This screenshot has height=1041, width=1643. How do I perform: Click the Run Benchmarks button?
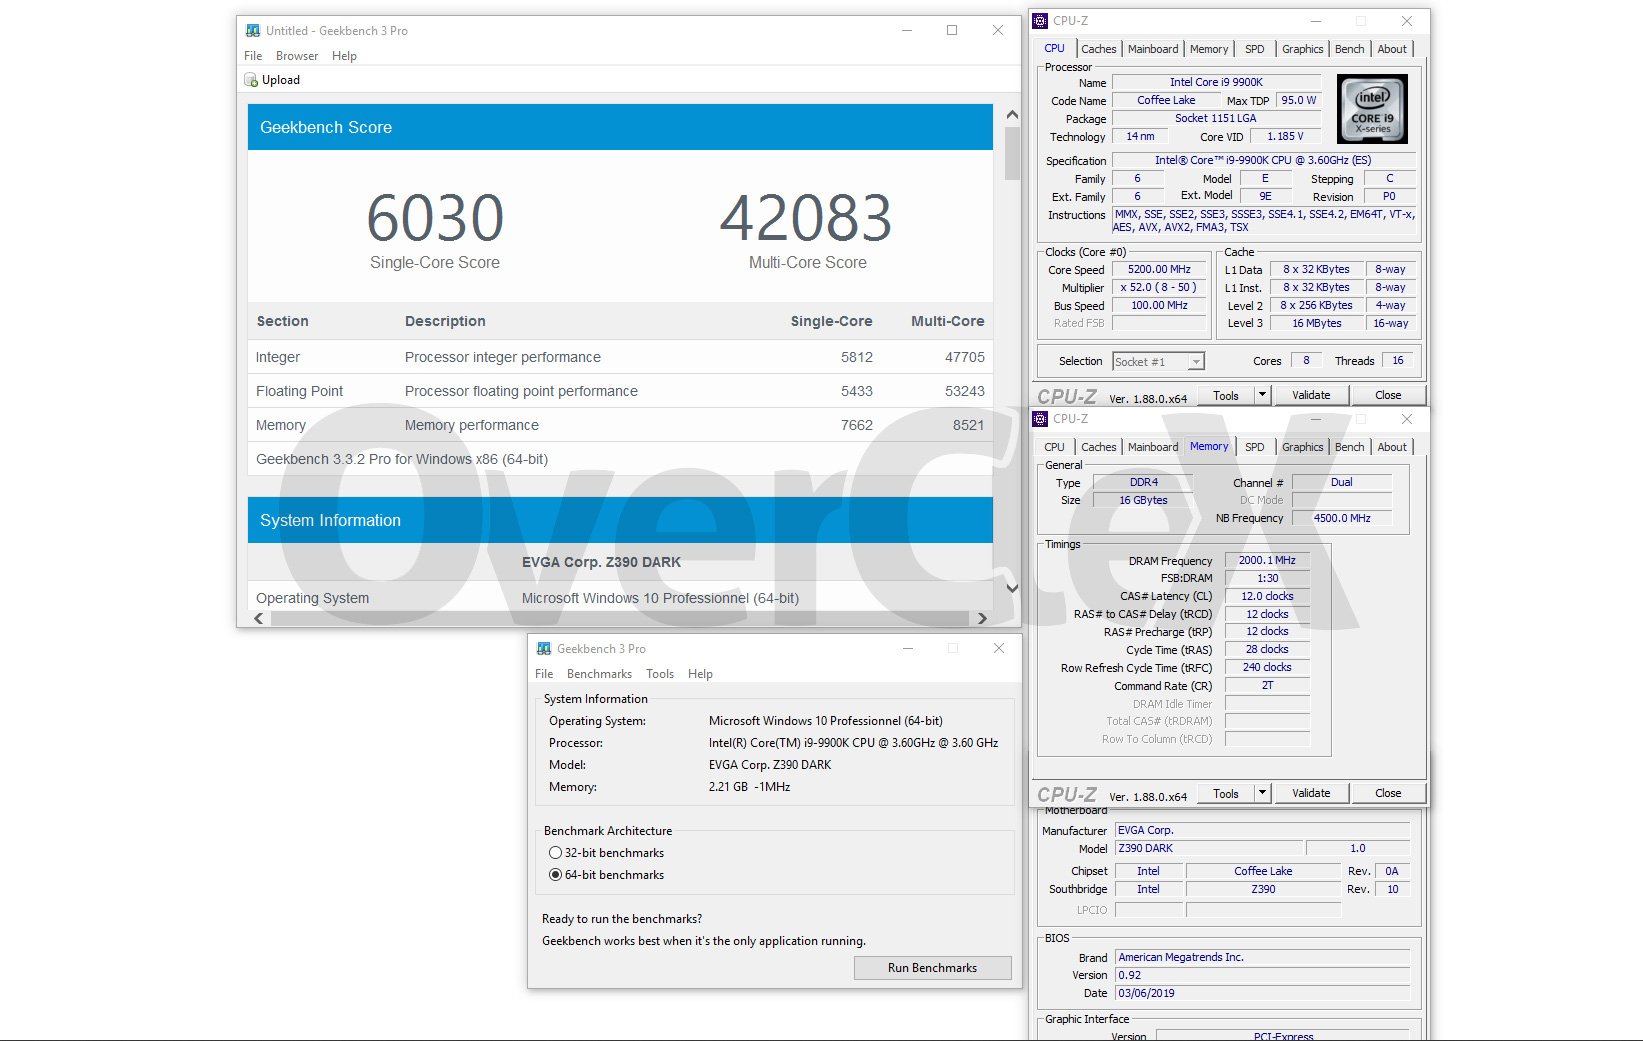(x=932, y=968)
